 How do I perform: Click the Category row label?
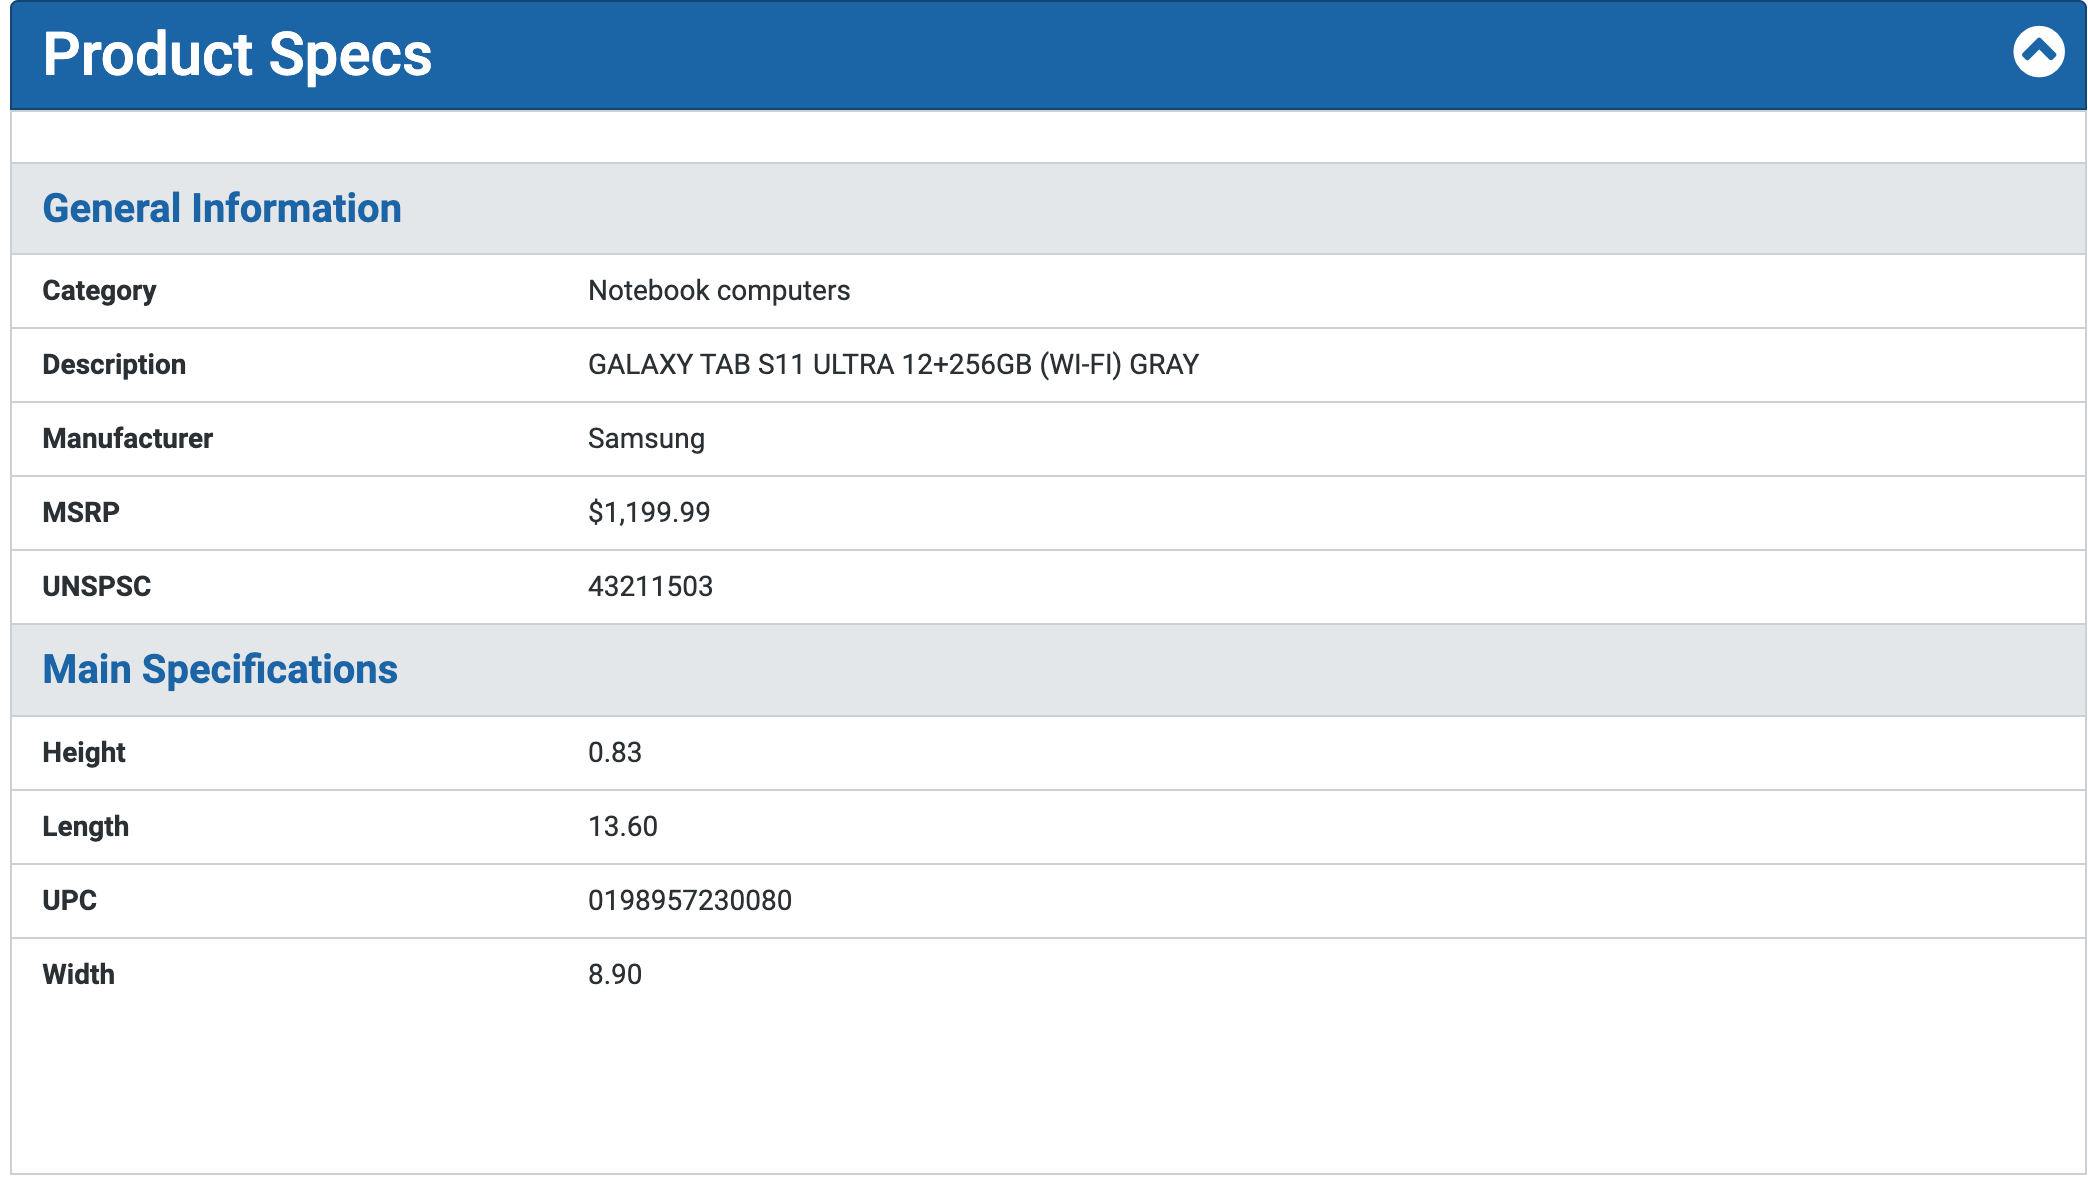click(99, 291)
